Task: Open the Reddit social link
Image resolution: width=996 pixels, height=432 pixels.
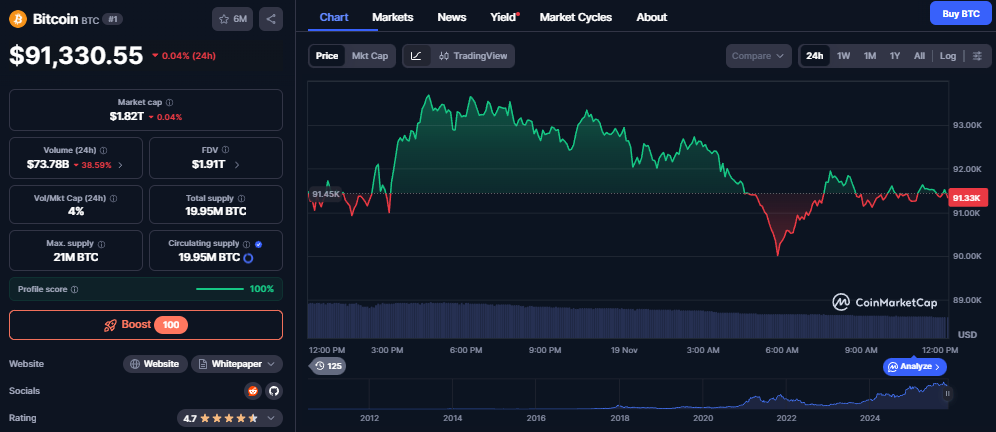Action: [x=253, y=391]
